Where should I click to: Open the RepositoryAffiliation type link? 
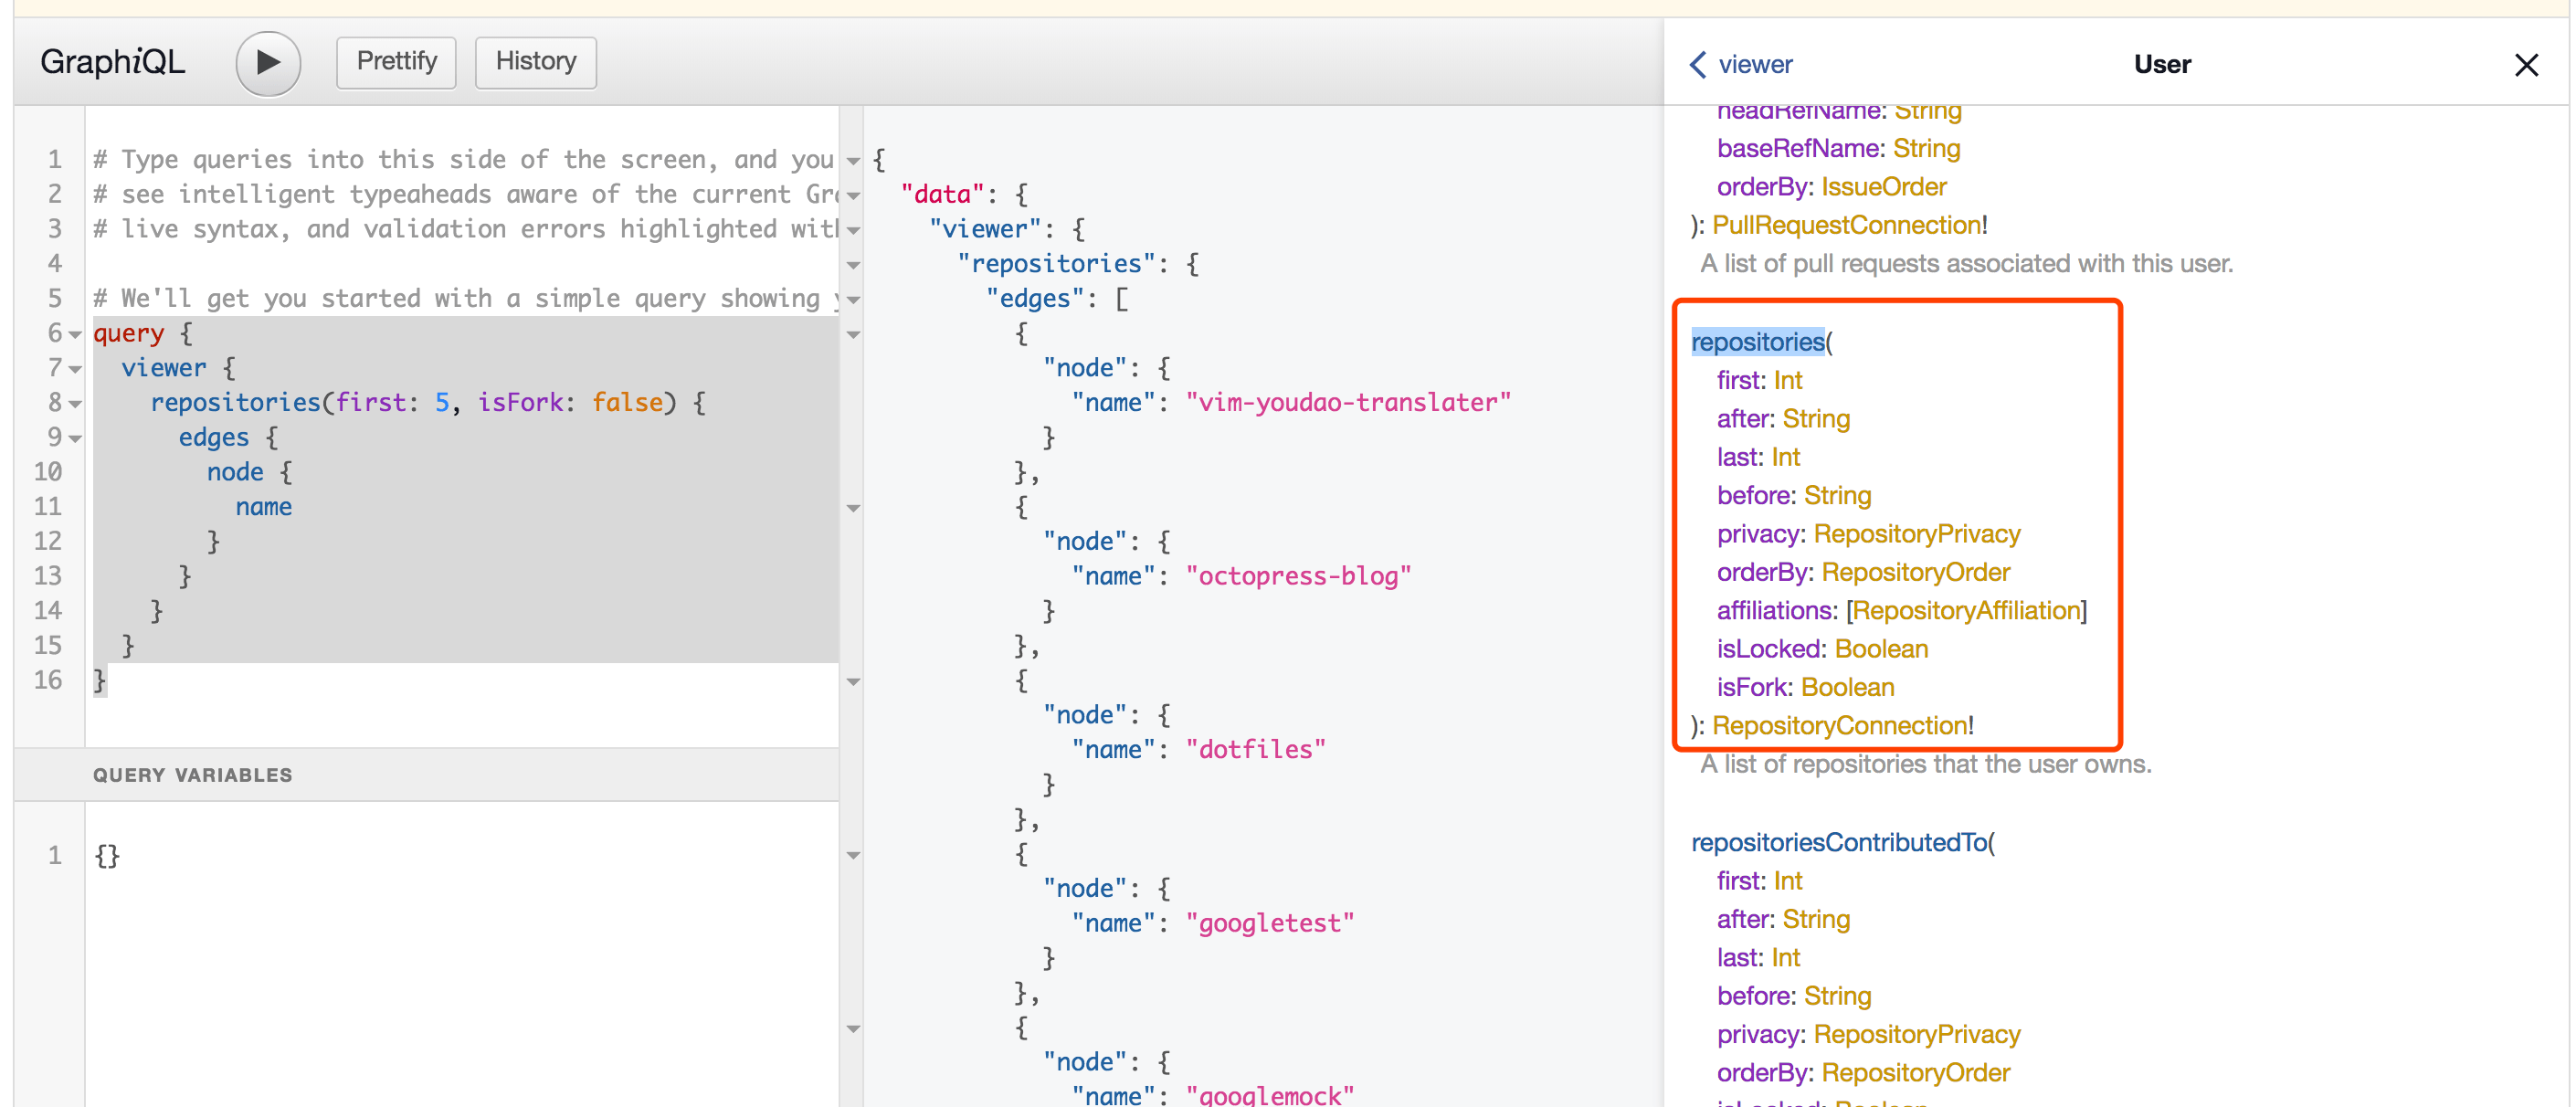[1966, 611]
